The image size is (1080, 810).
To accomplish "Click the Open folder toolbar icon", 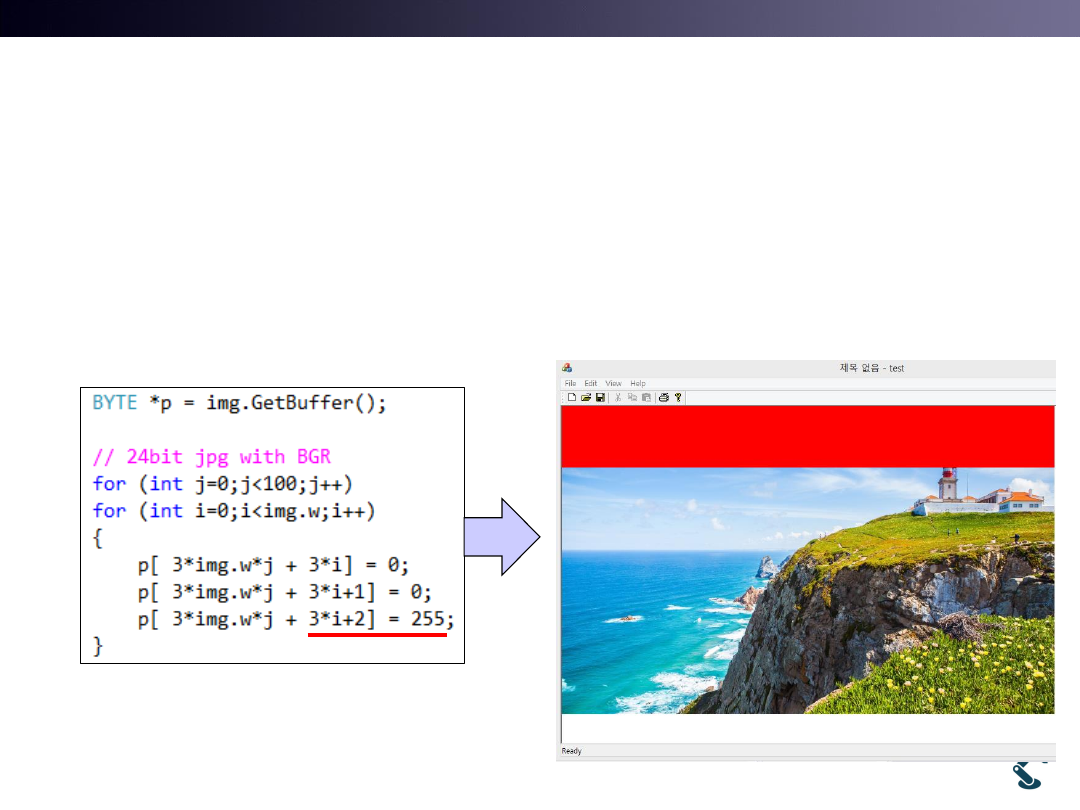I will pyautogui.click(x=586, y=397).
